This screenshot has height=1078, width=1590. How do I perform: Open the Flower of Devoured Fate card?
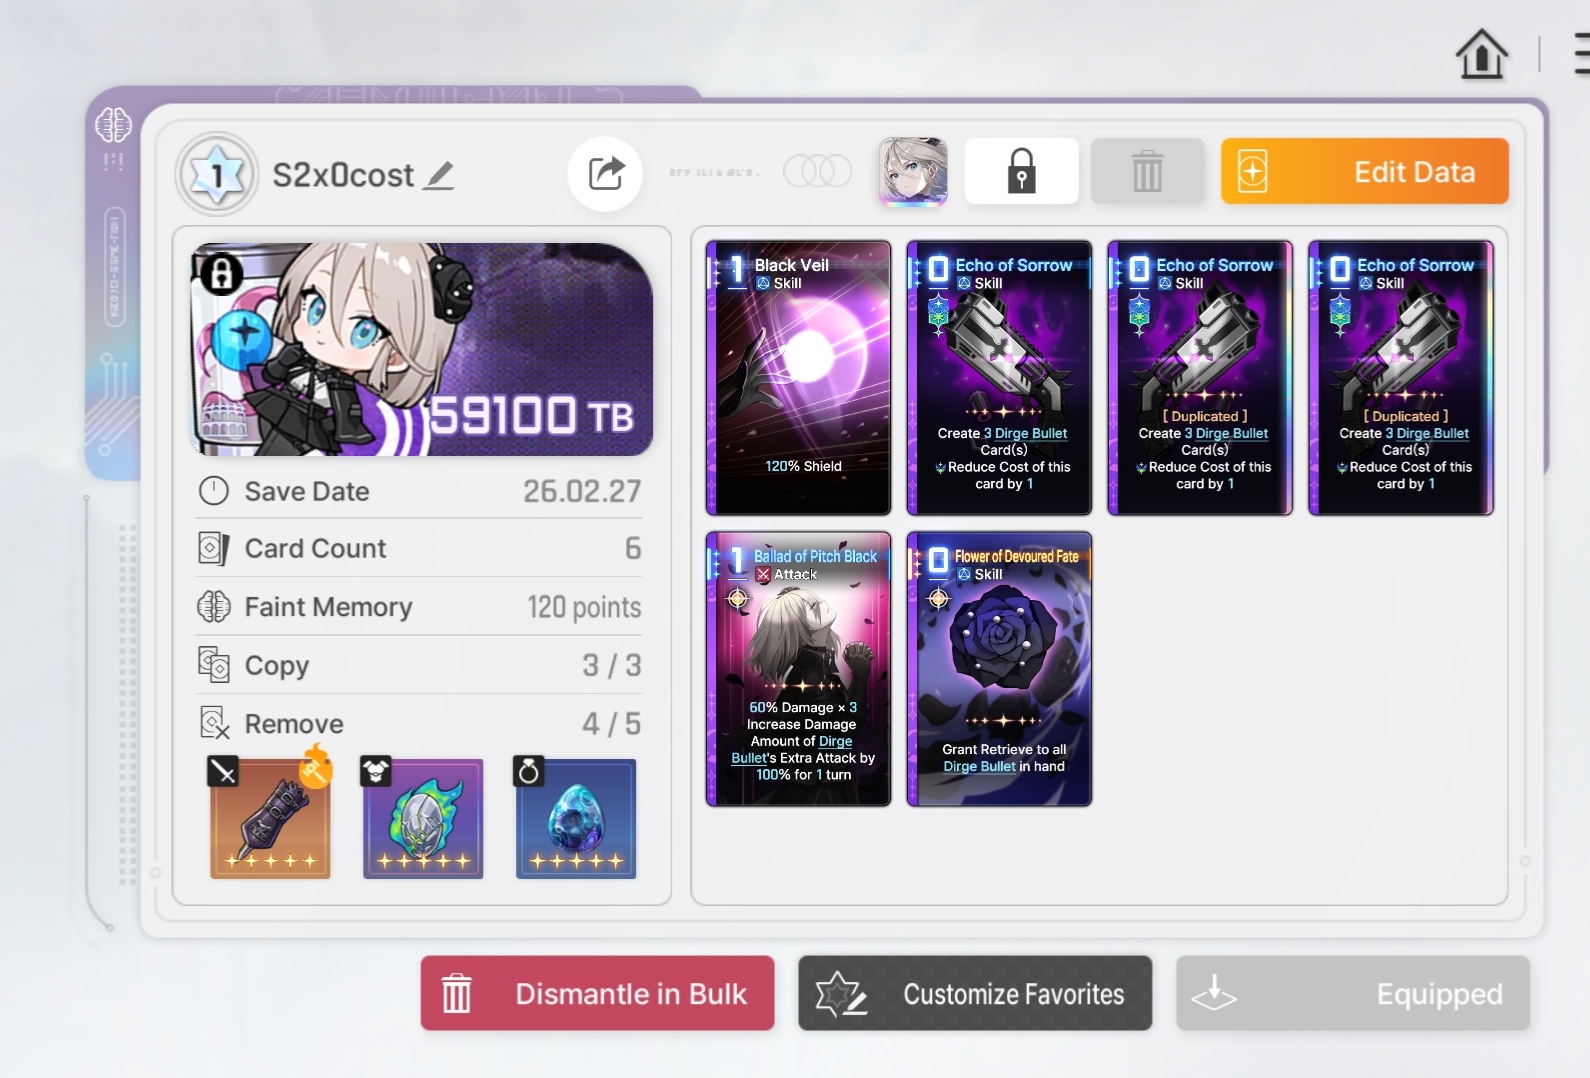coord(999,669)
